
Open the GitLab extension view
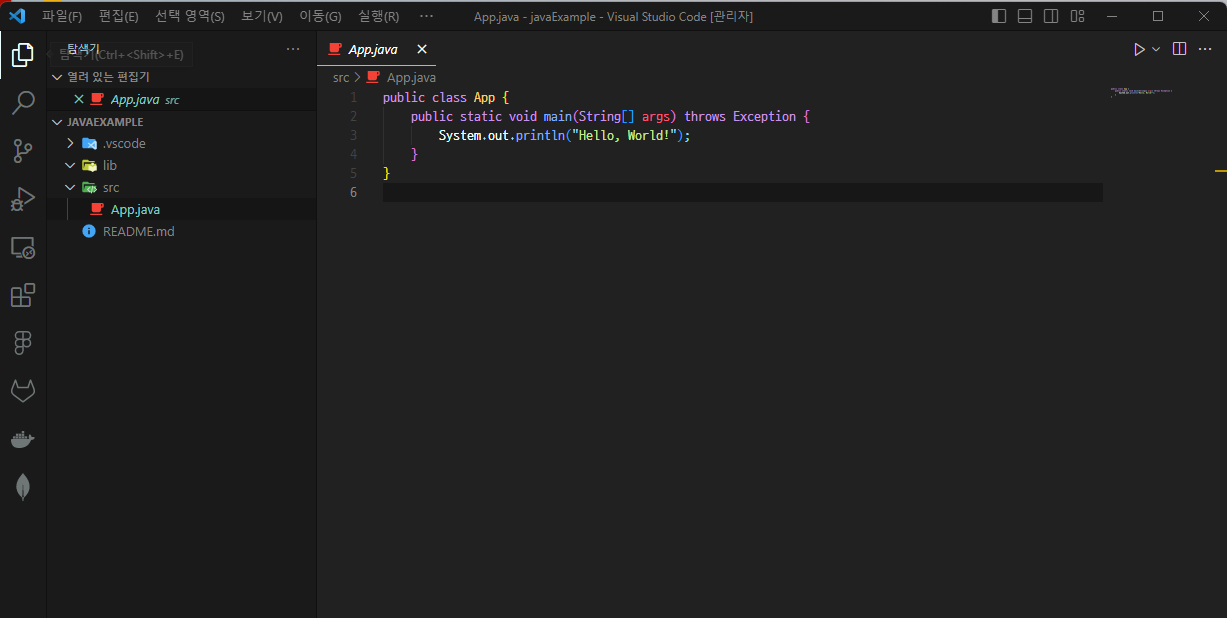point(22,391)
